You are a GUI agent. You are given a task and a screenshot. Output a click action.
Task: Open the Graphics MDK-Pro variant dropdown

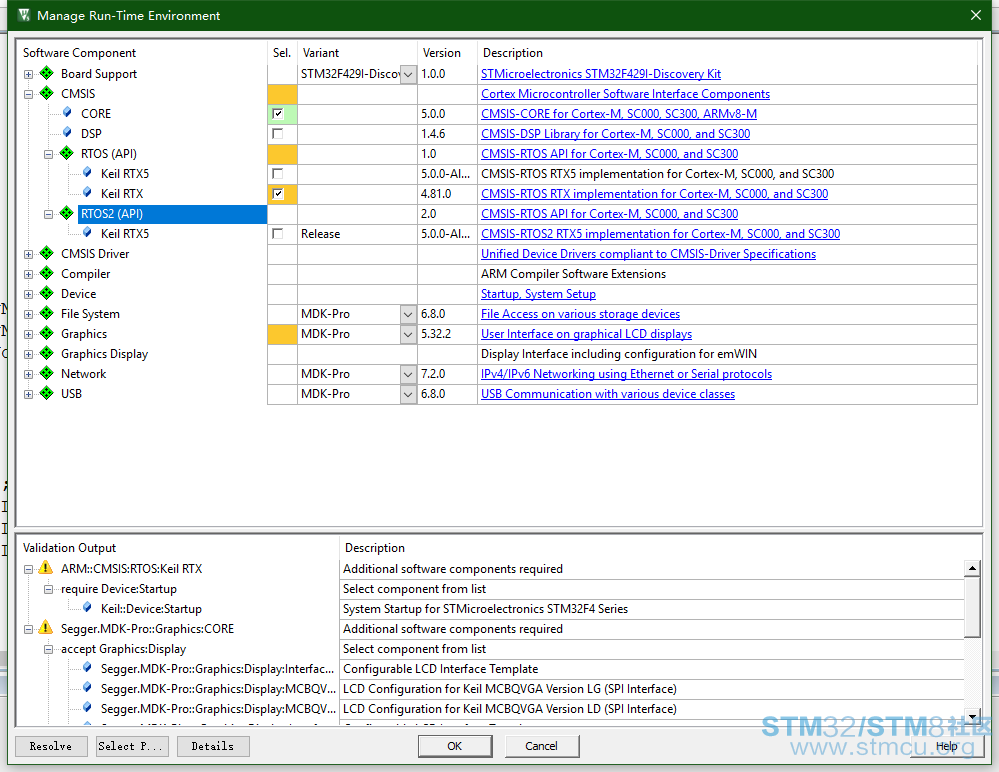(408, 334)
